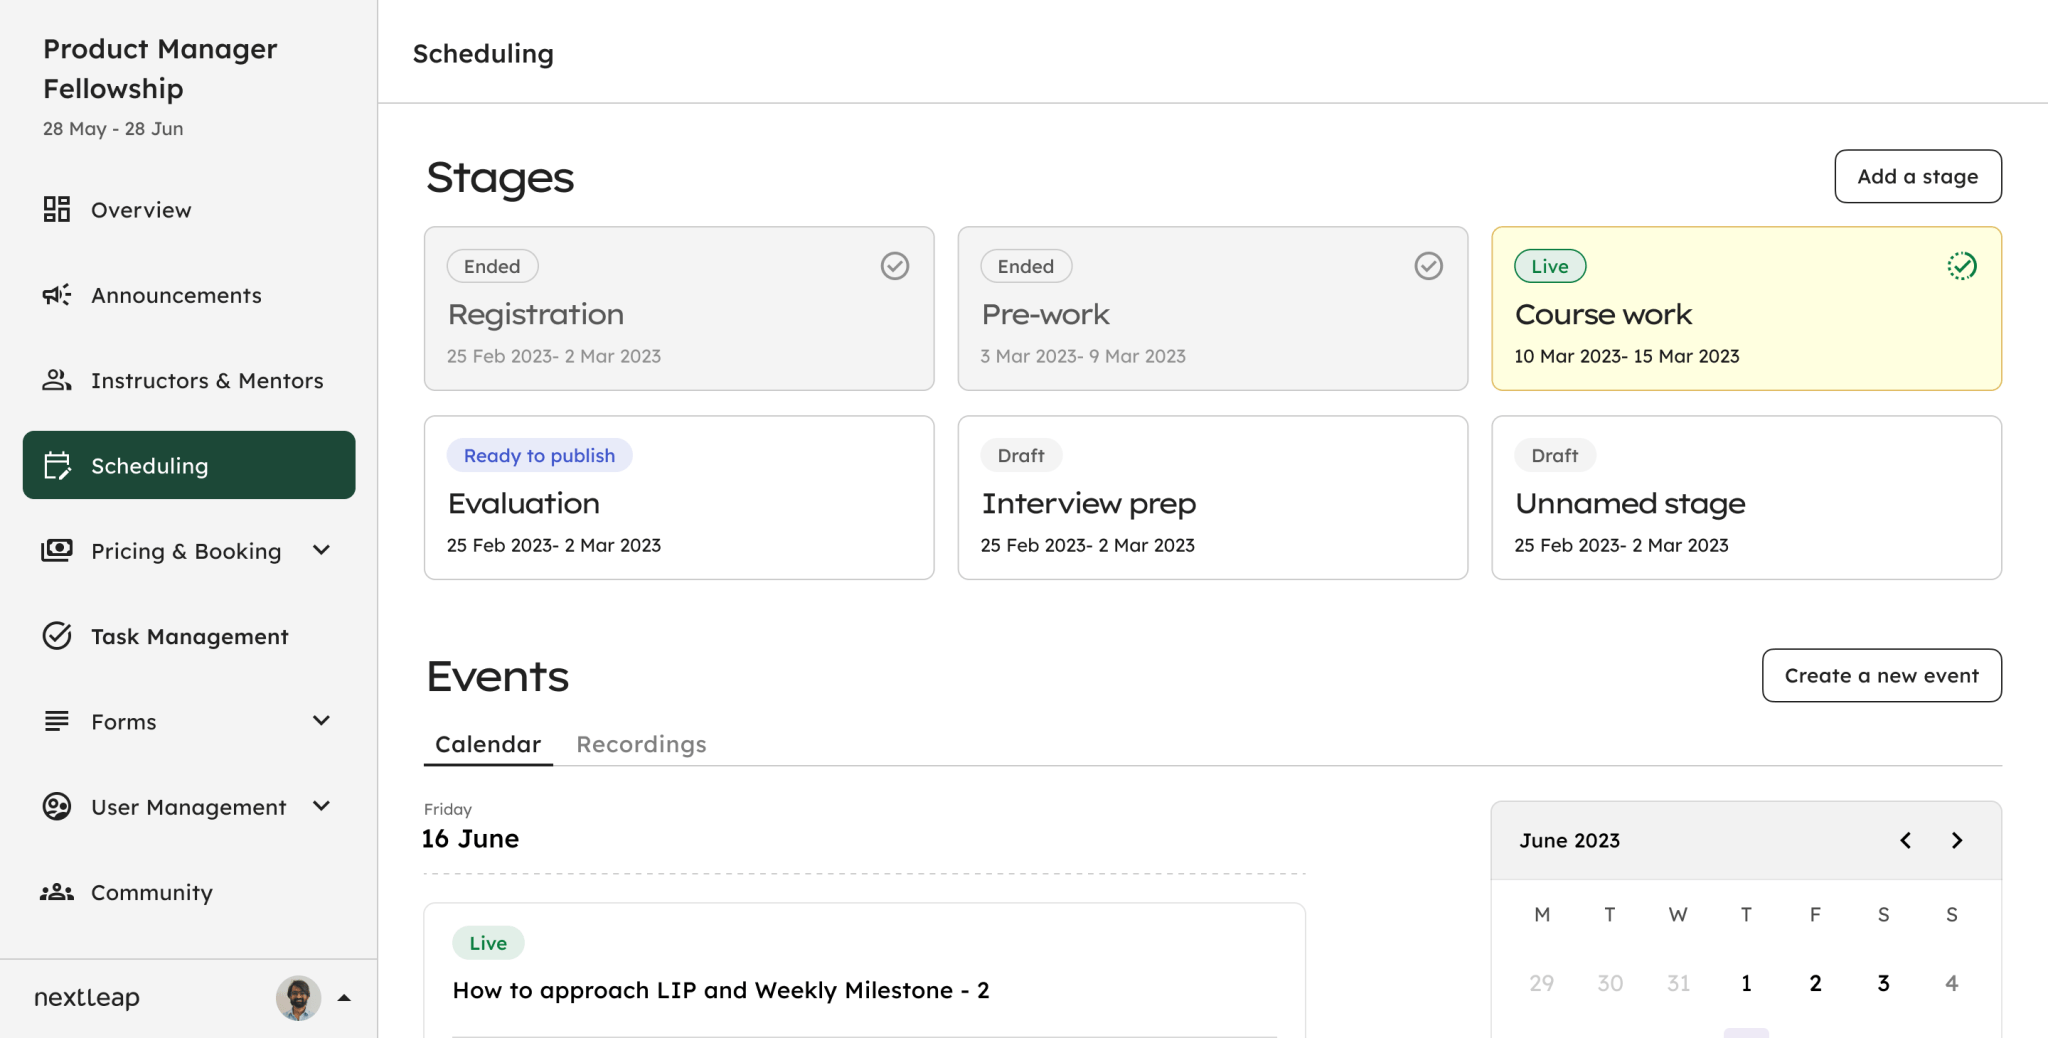Expand the User Management chevron
The height and width of the screenshot is (1038, 2048).
[x=321, y=806]
